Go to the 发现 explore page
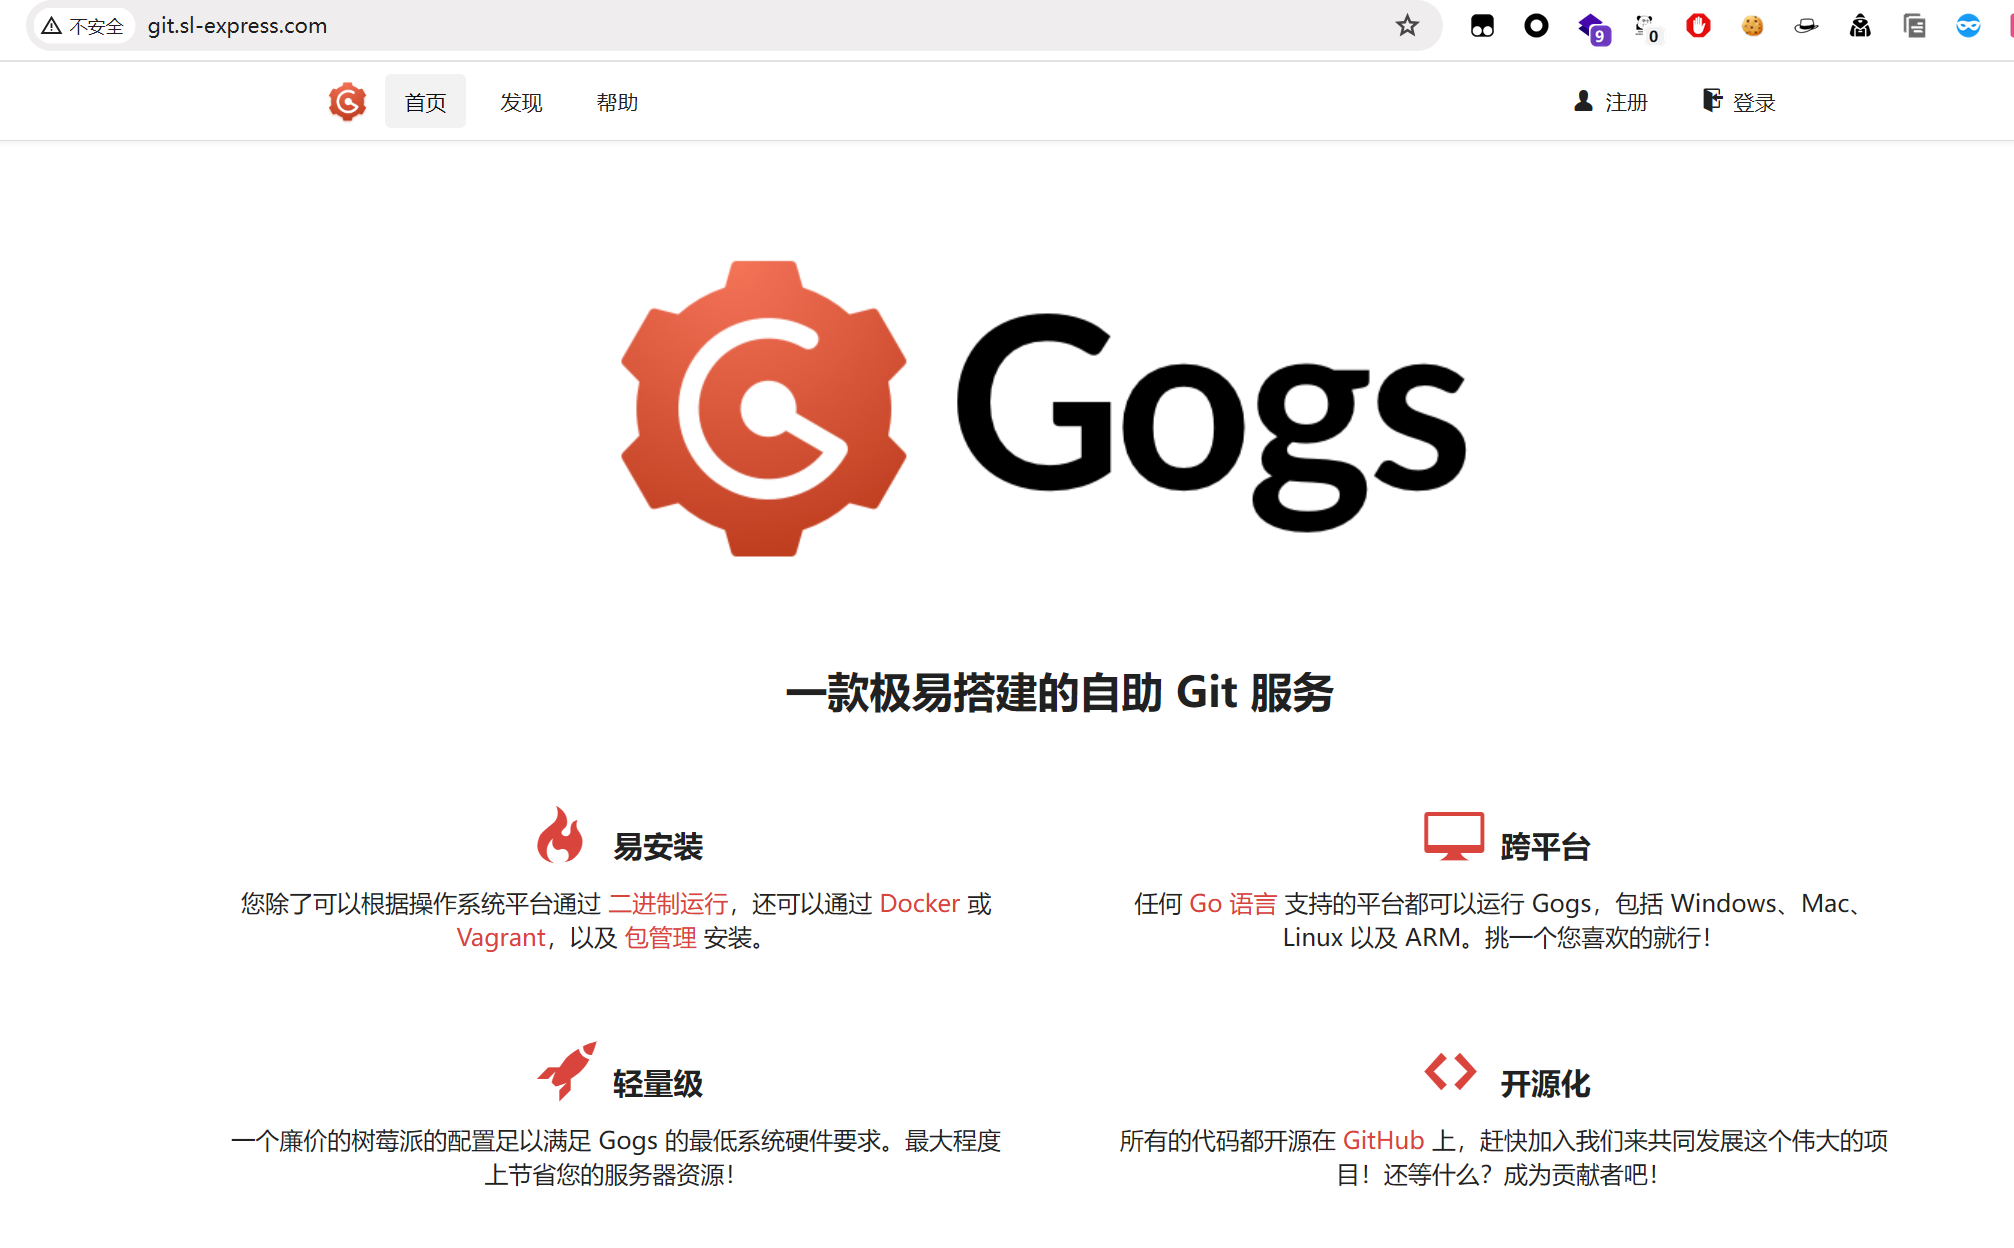Screen dimensions: 2014x1248 click(521, 102)
